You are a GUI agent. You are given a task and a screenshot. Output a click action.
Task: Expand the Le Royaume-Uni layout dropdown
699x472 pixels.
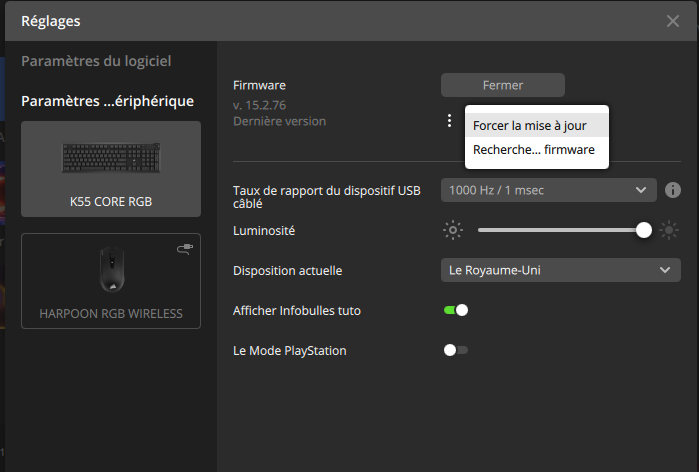[x=561, y=270]
